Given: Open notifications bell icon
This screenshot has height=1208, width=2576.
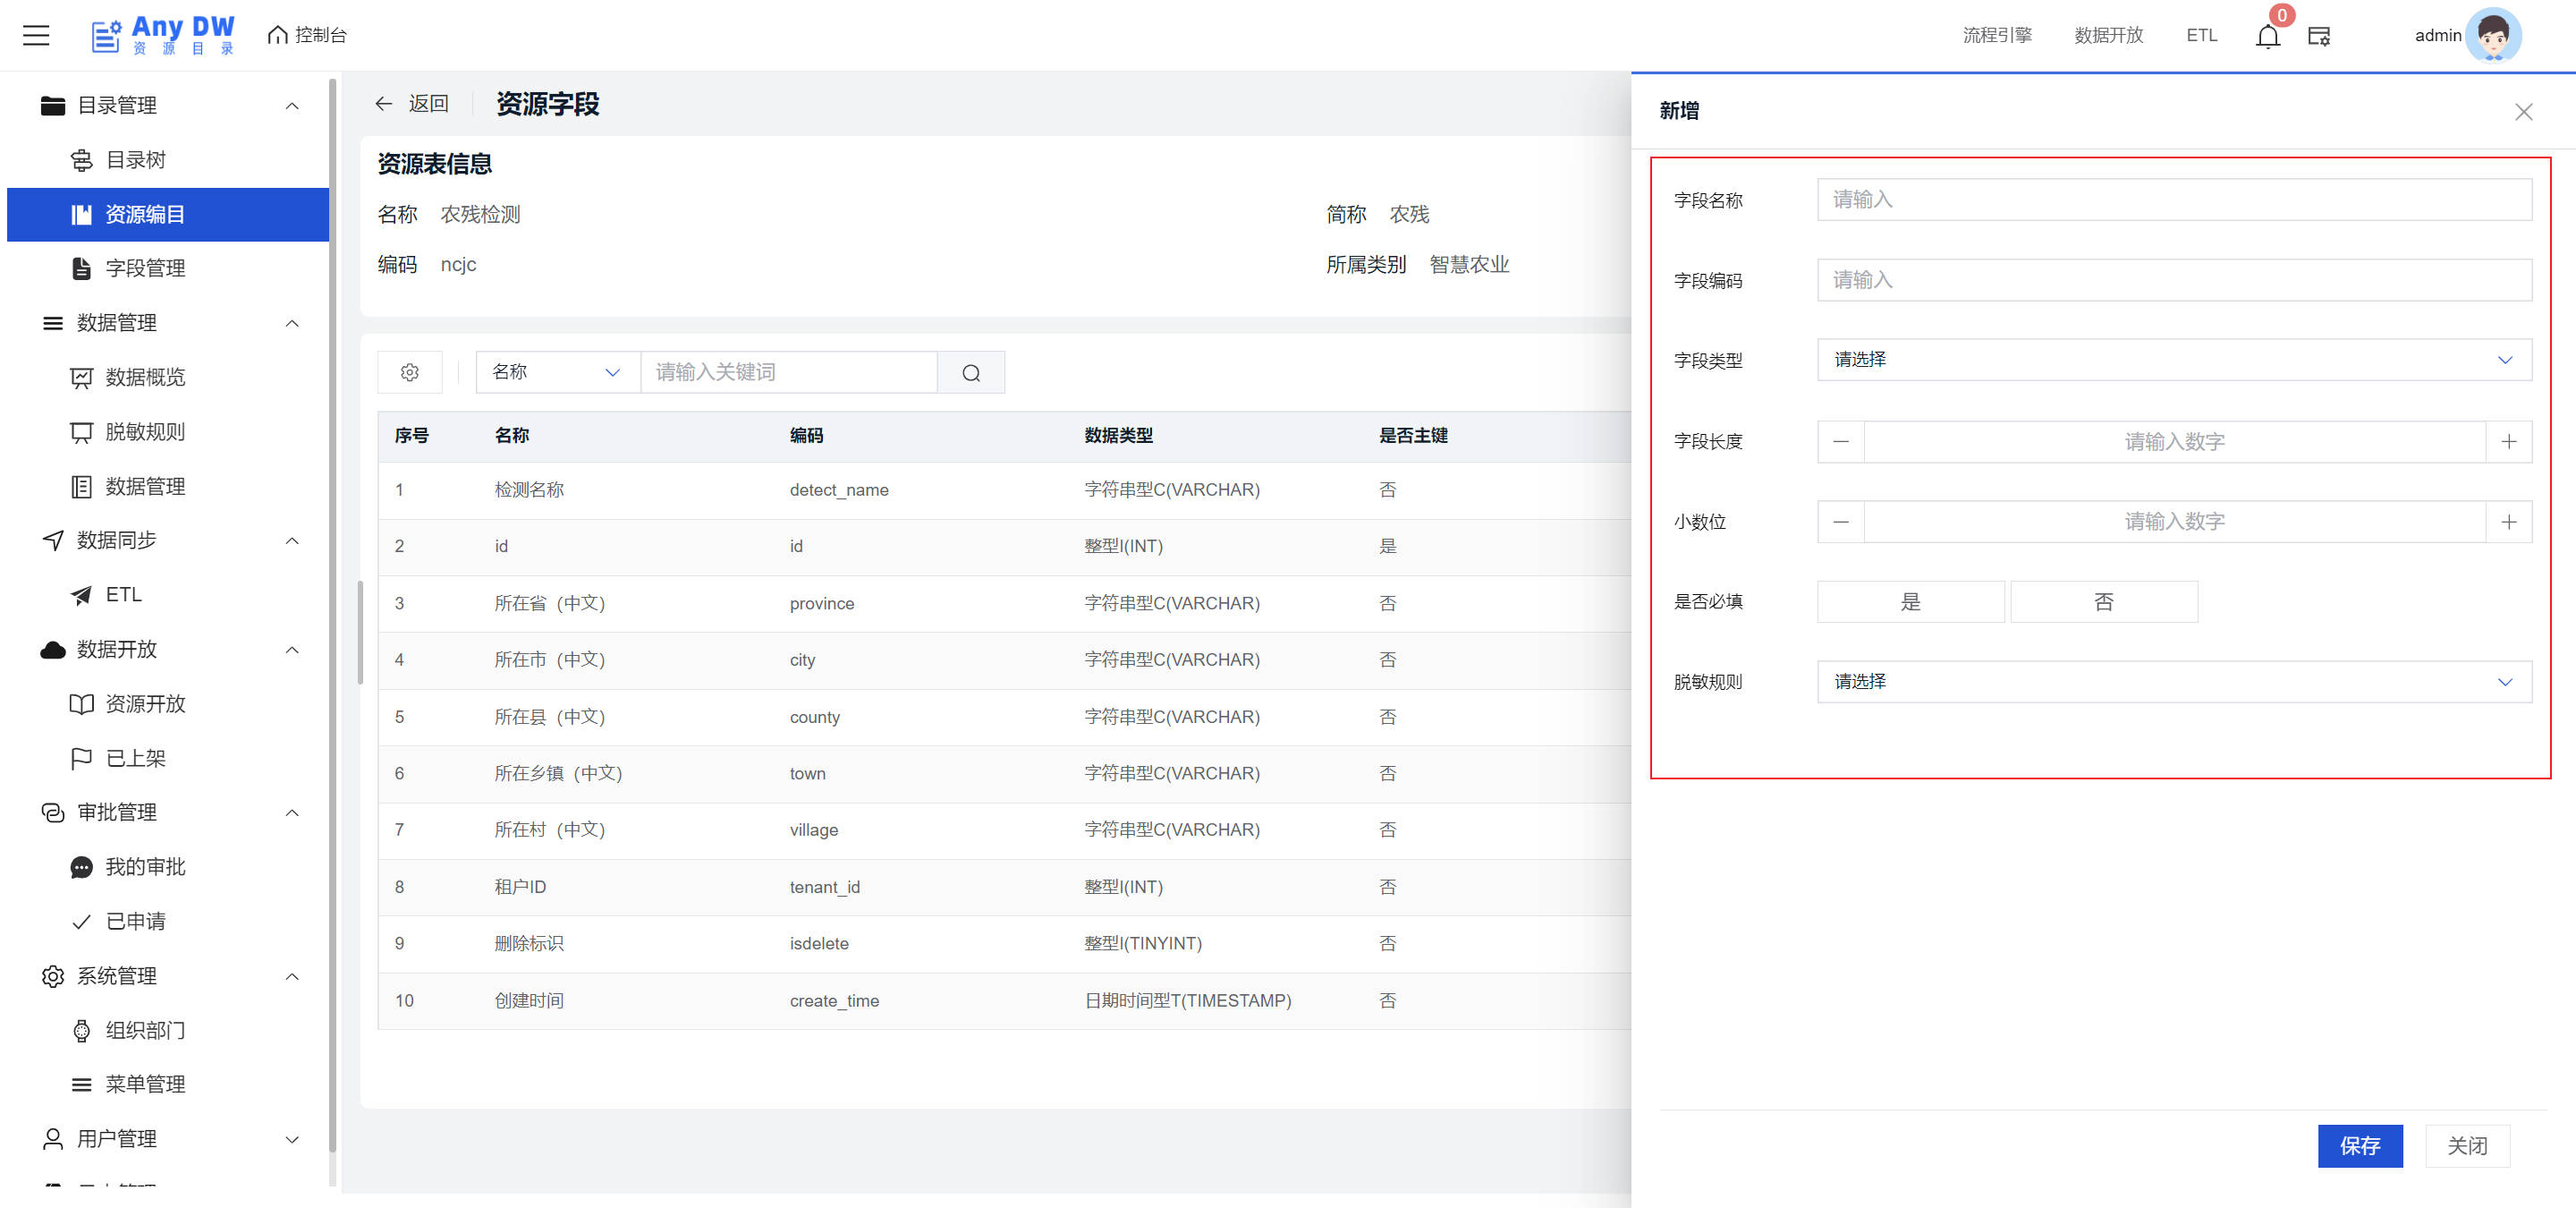Looking at the screenshot, I should (x=2267, y=36).
